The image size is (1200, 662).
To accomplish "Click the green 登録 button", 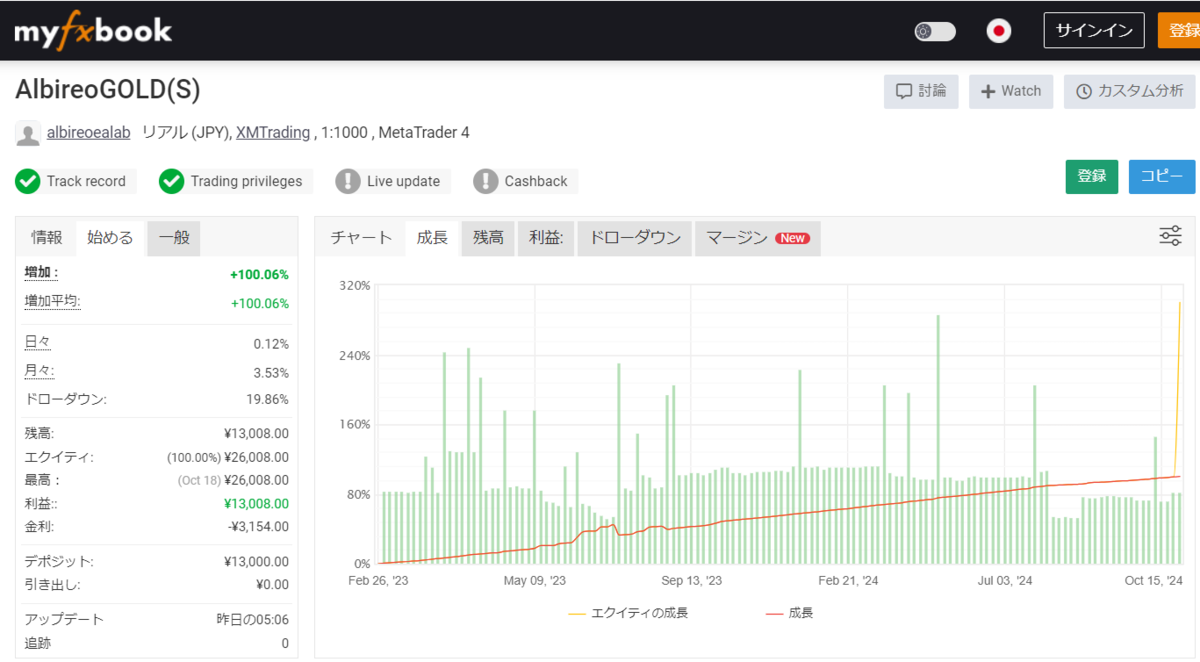I will click(x=1092, y=176).
